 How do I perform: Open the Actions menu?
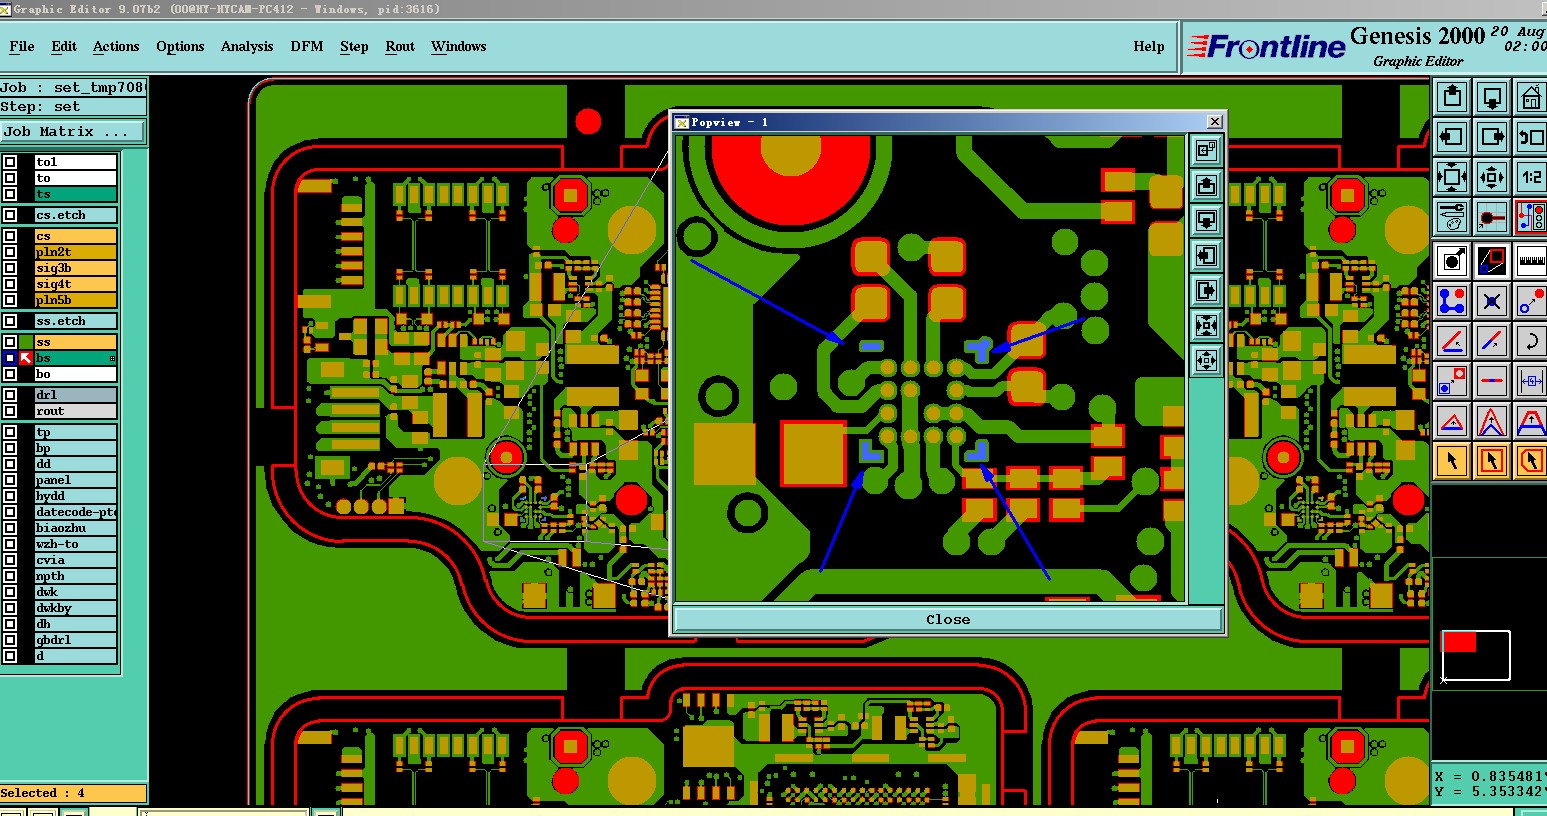[116, 46]
